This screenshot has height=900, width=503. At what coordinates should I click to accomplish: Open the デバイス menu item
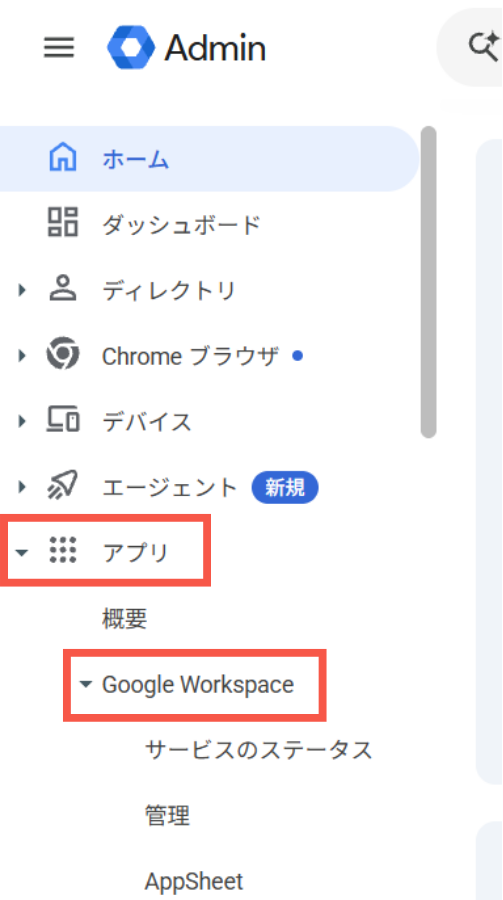[147, 422]
